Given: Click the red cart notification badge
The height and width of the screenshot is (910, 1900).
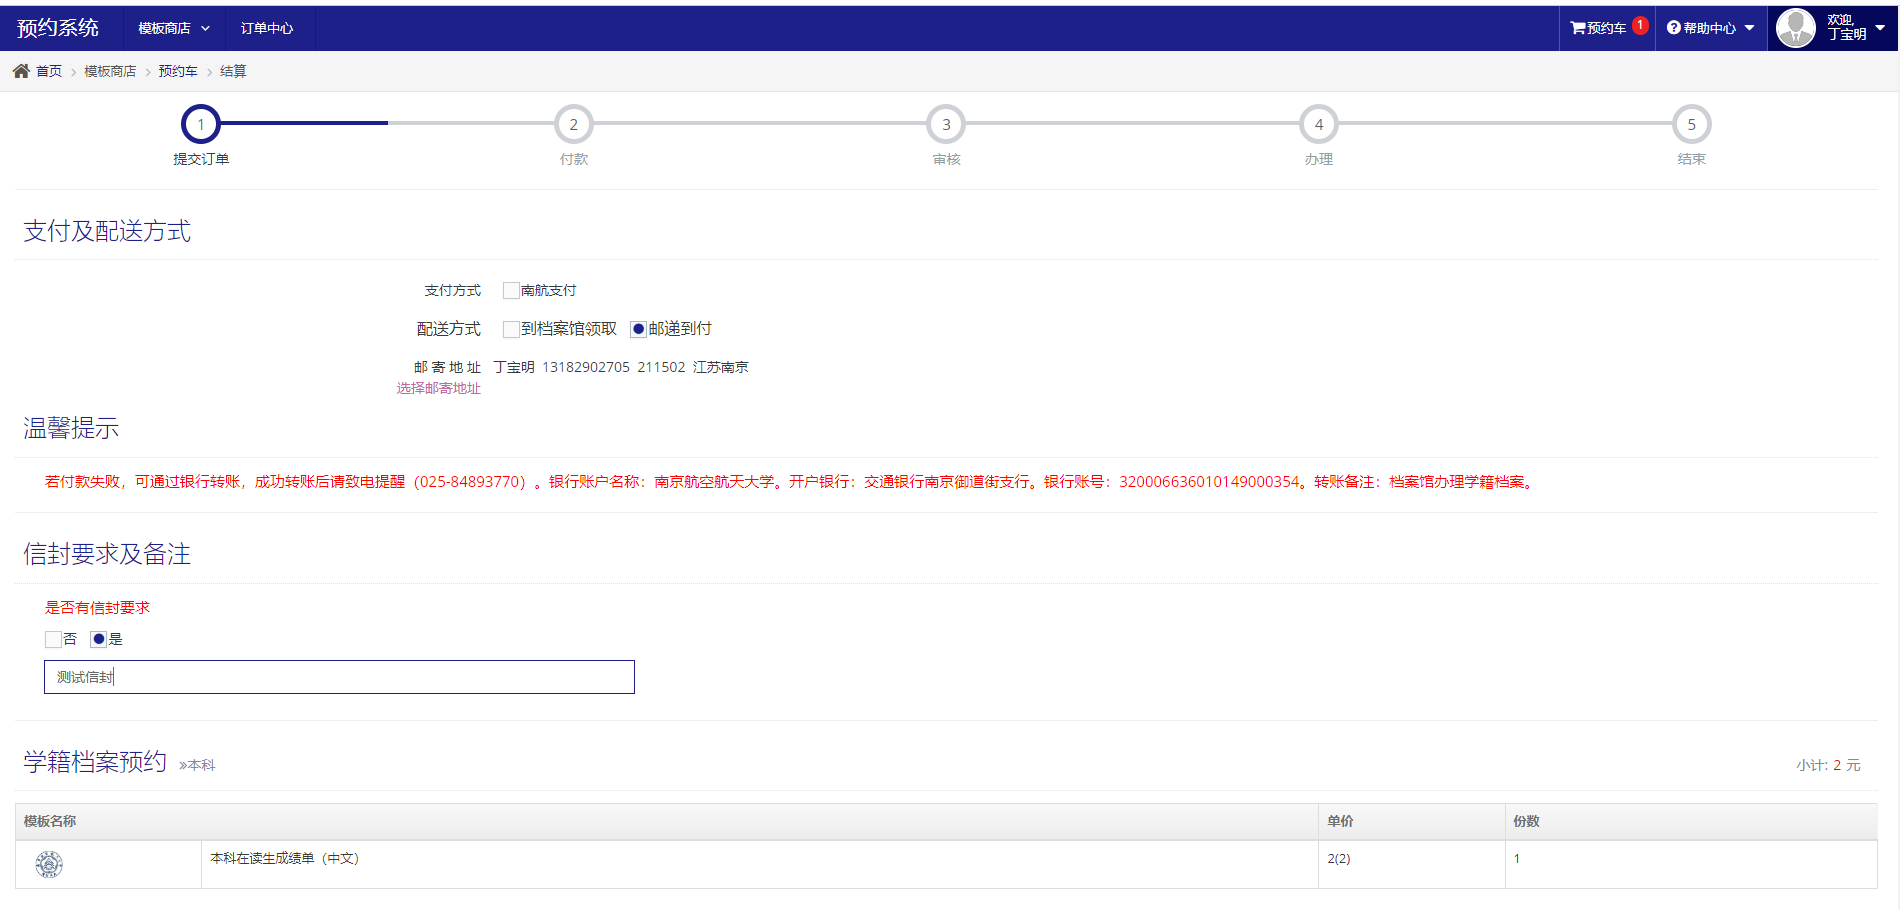Looking at the screenshot, I should coord(1640,25).
